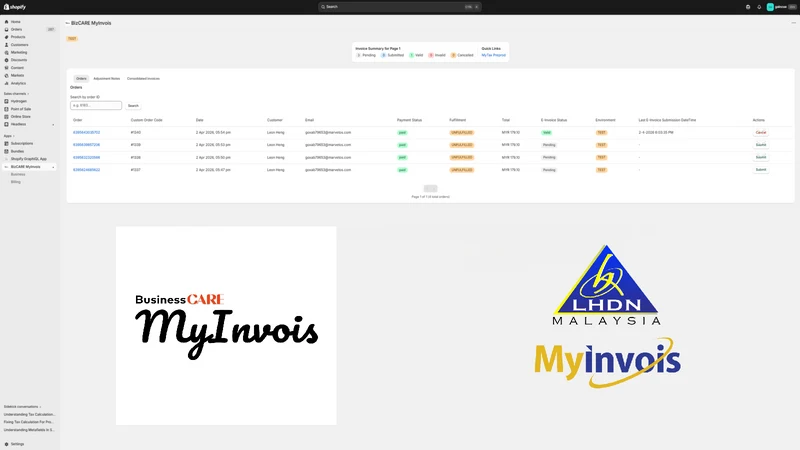800x450 pixels.
Task: Open Business under BizCARE MyInvois
Action: tap(18, 174)
